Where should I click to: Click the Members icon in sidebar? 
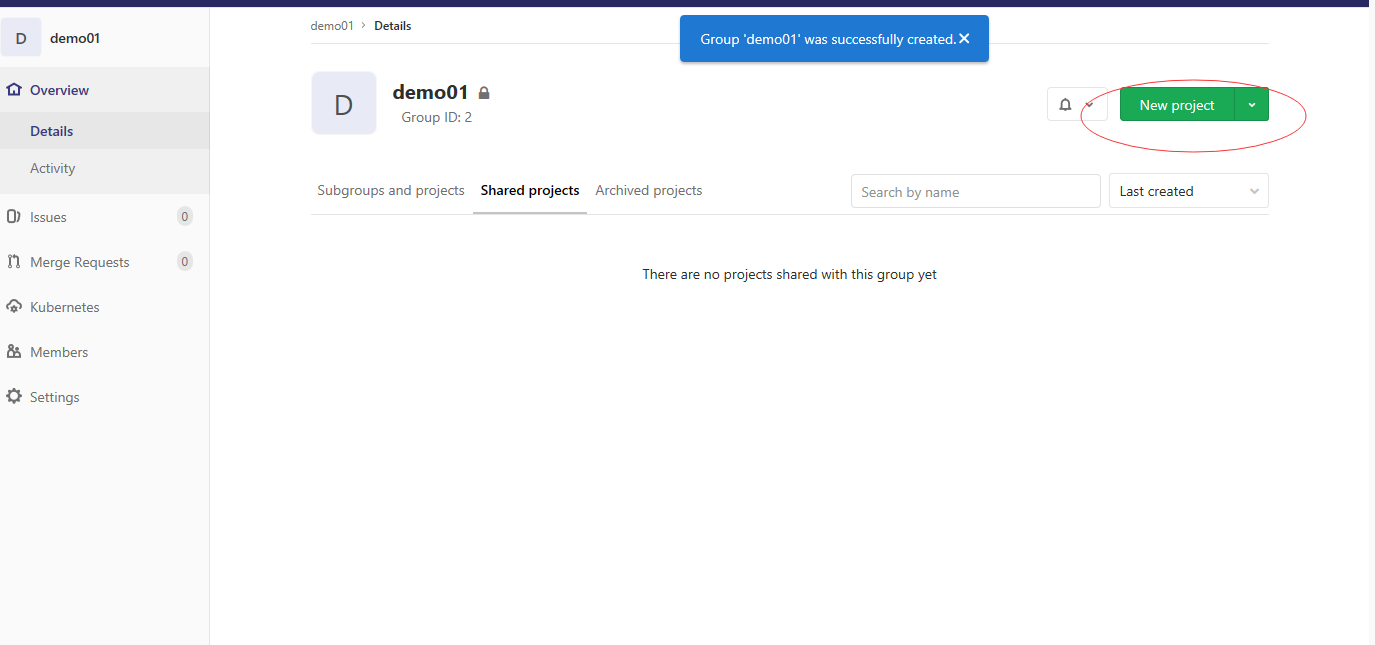[14, 352]
